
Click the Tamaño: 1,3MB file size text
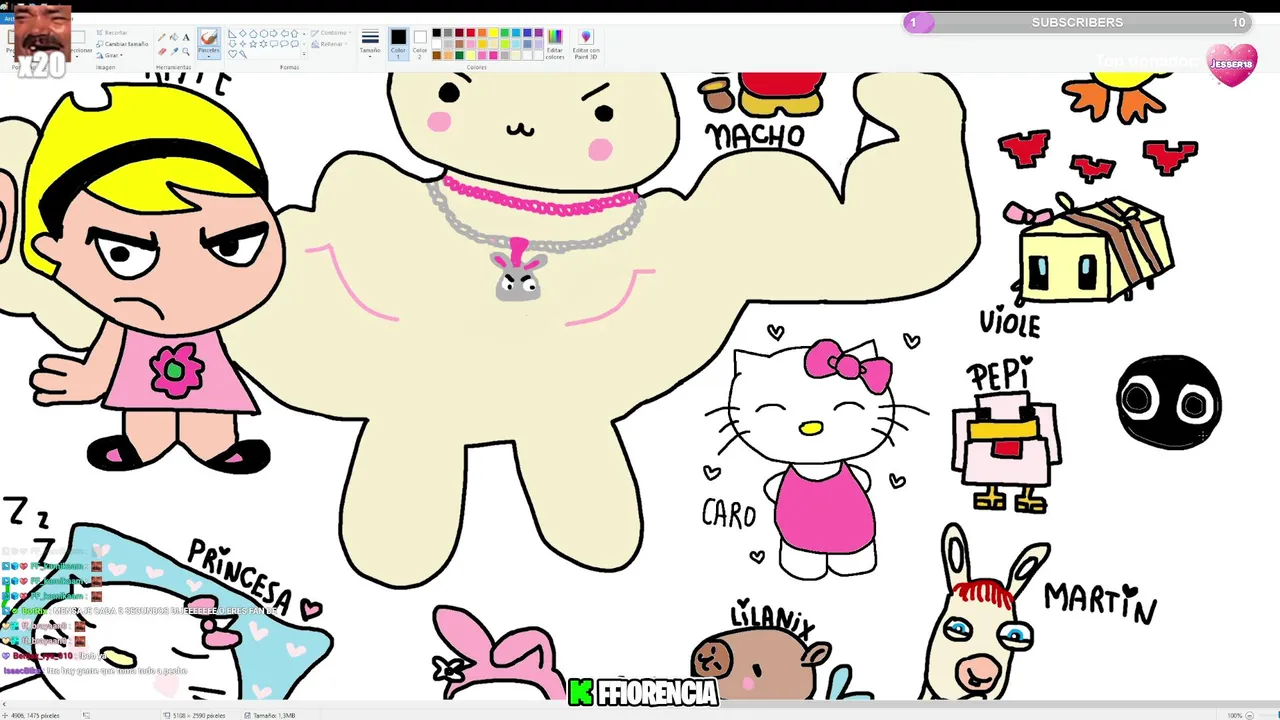[x=273, y=715]
